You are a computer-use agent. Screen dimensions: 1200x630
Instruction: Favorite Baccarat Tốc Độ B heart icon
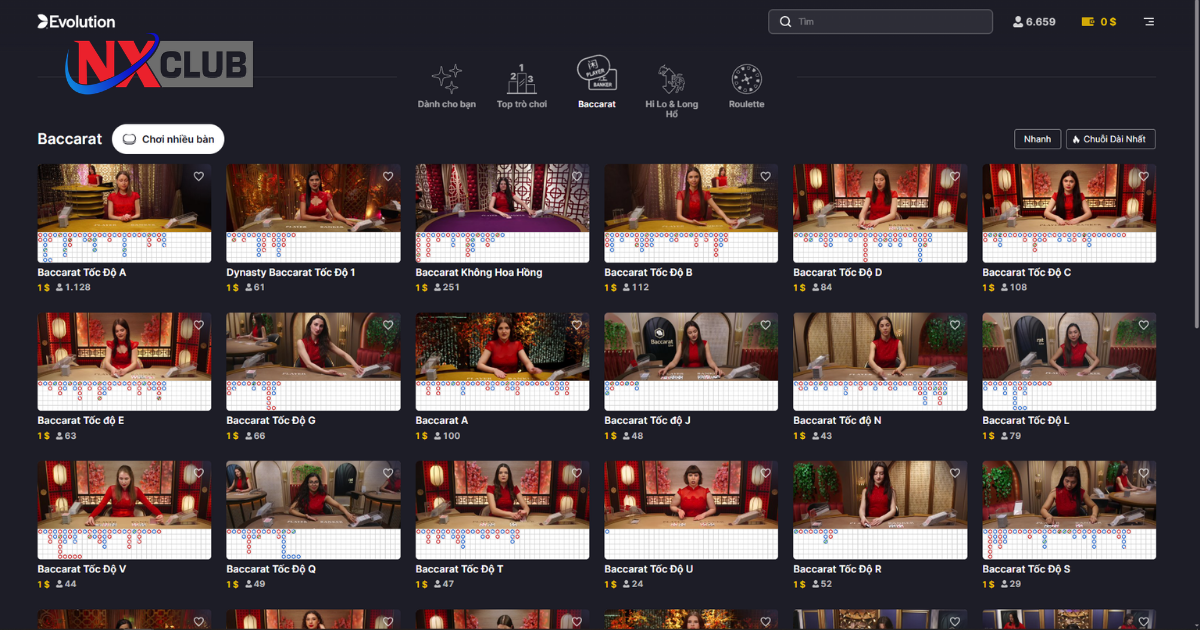coord(766,176)
